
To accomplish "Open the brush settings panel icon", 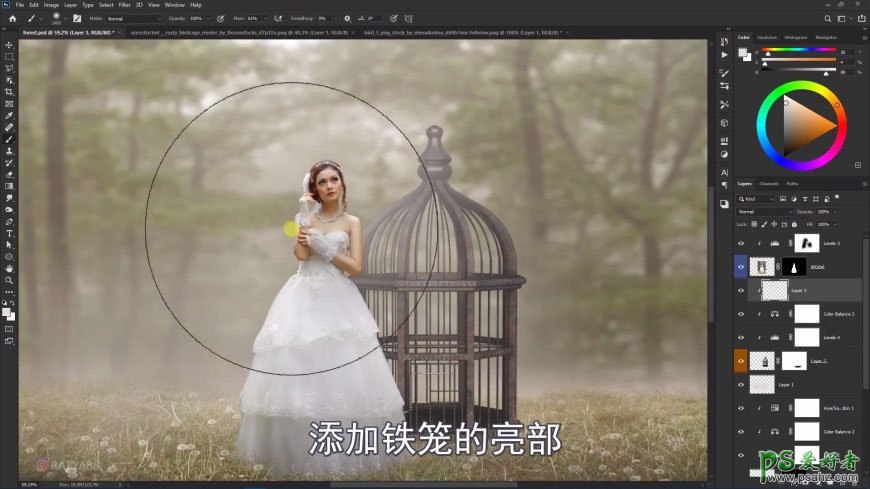I will click(77, 18).
